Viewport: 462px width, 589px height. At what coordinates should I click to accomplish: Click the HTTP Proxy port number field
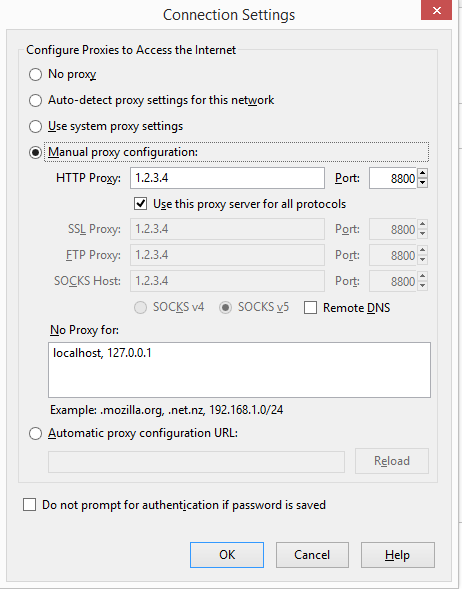(393, 178)
